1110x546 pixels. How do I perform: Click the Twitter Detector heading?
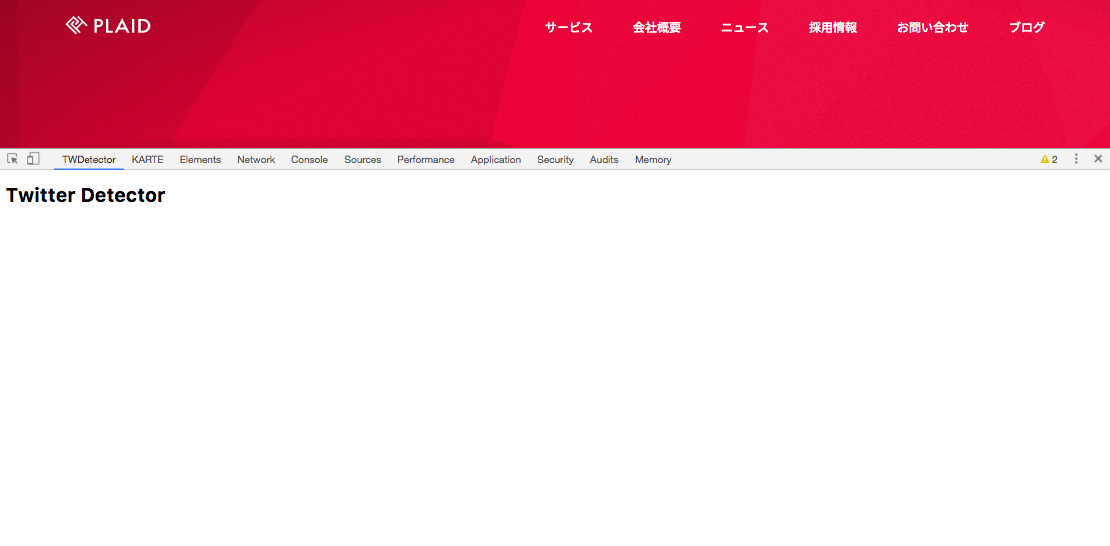[x=86, y=196]
